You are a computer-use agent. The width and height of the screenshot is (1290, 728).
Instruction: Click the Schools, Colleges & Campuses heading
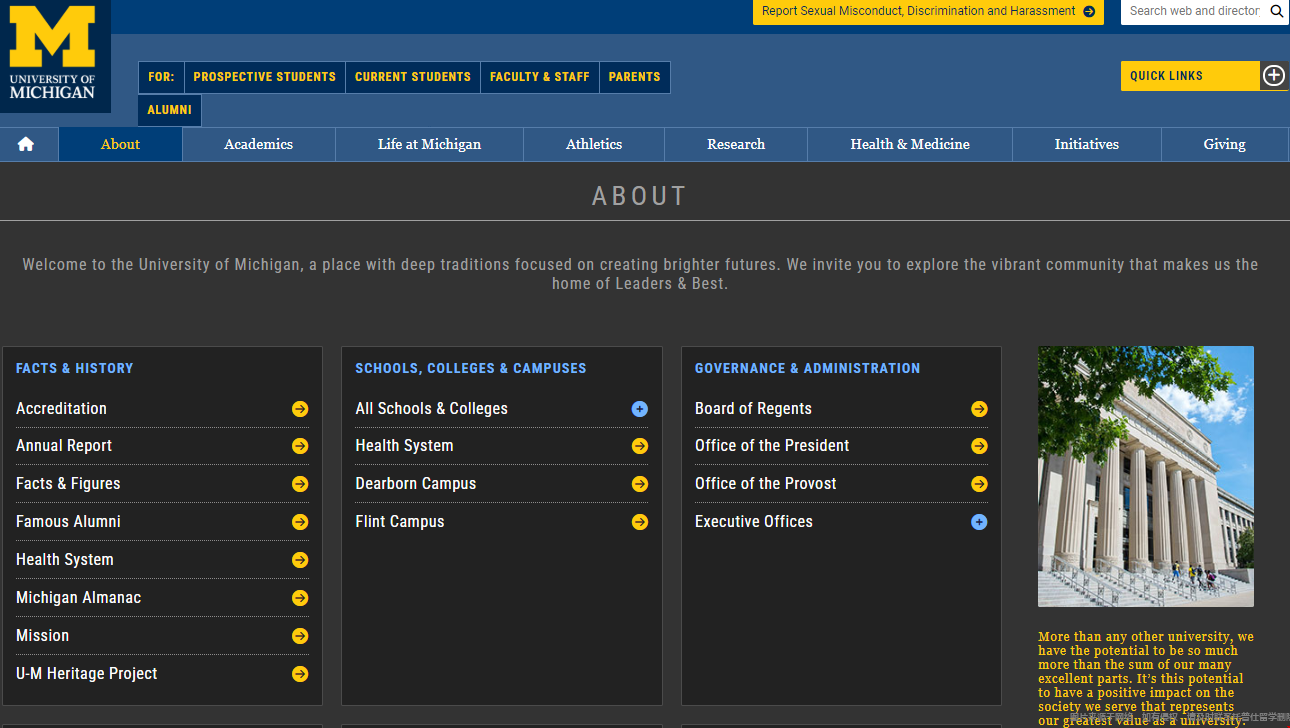pos(471,368)
